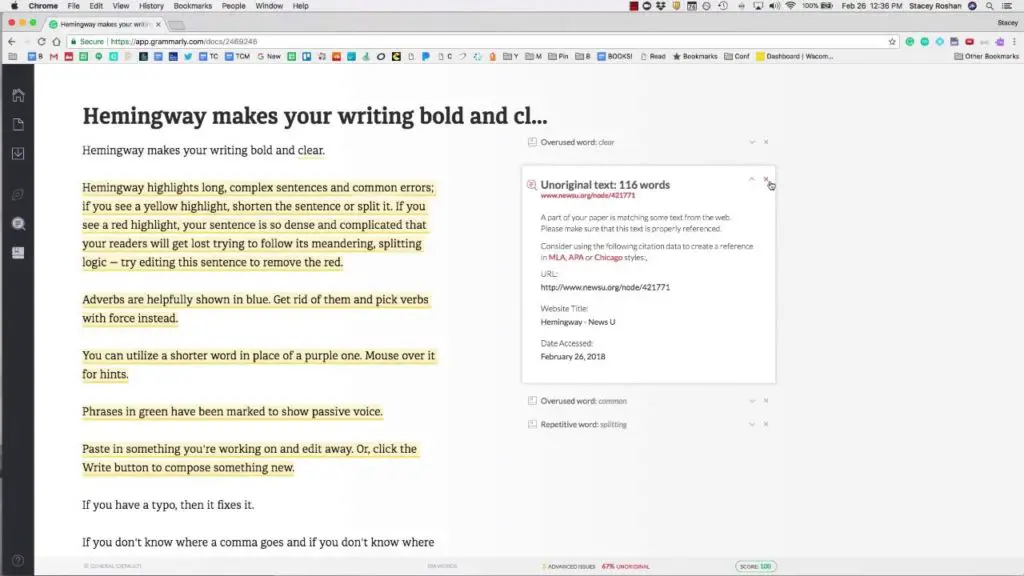The height and width of the screenshot is (576, 1024).
Task: Choose MLA citation style link
Action: pos(556,257)
